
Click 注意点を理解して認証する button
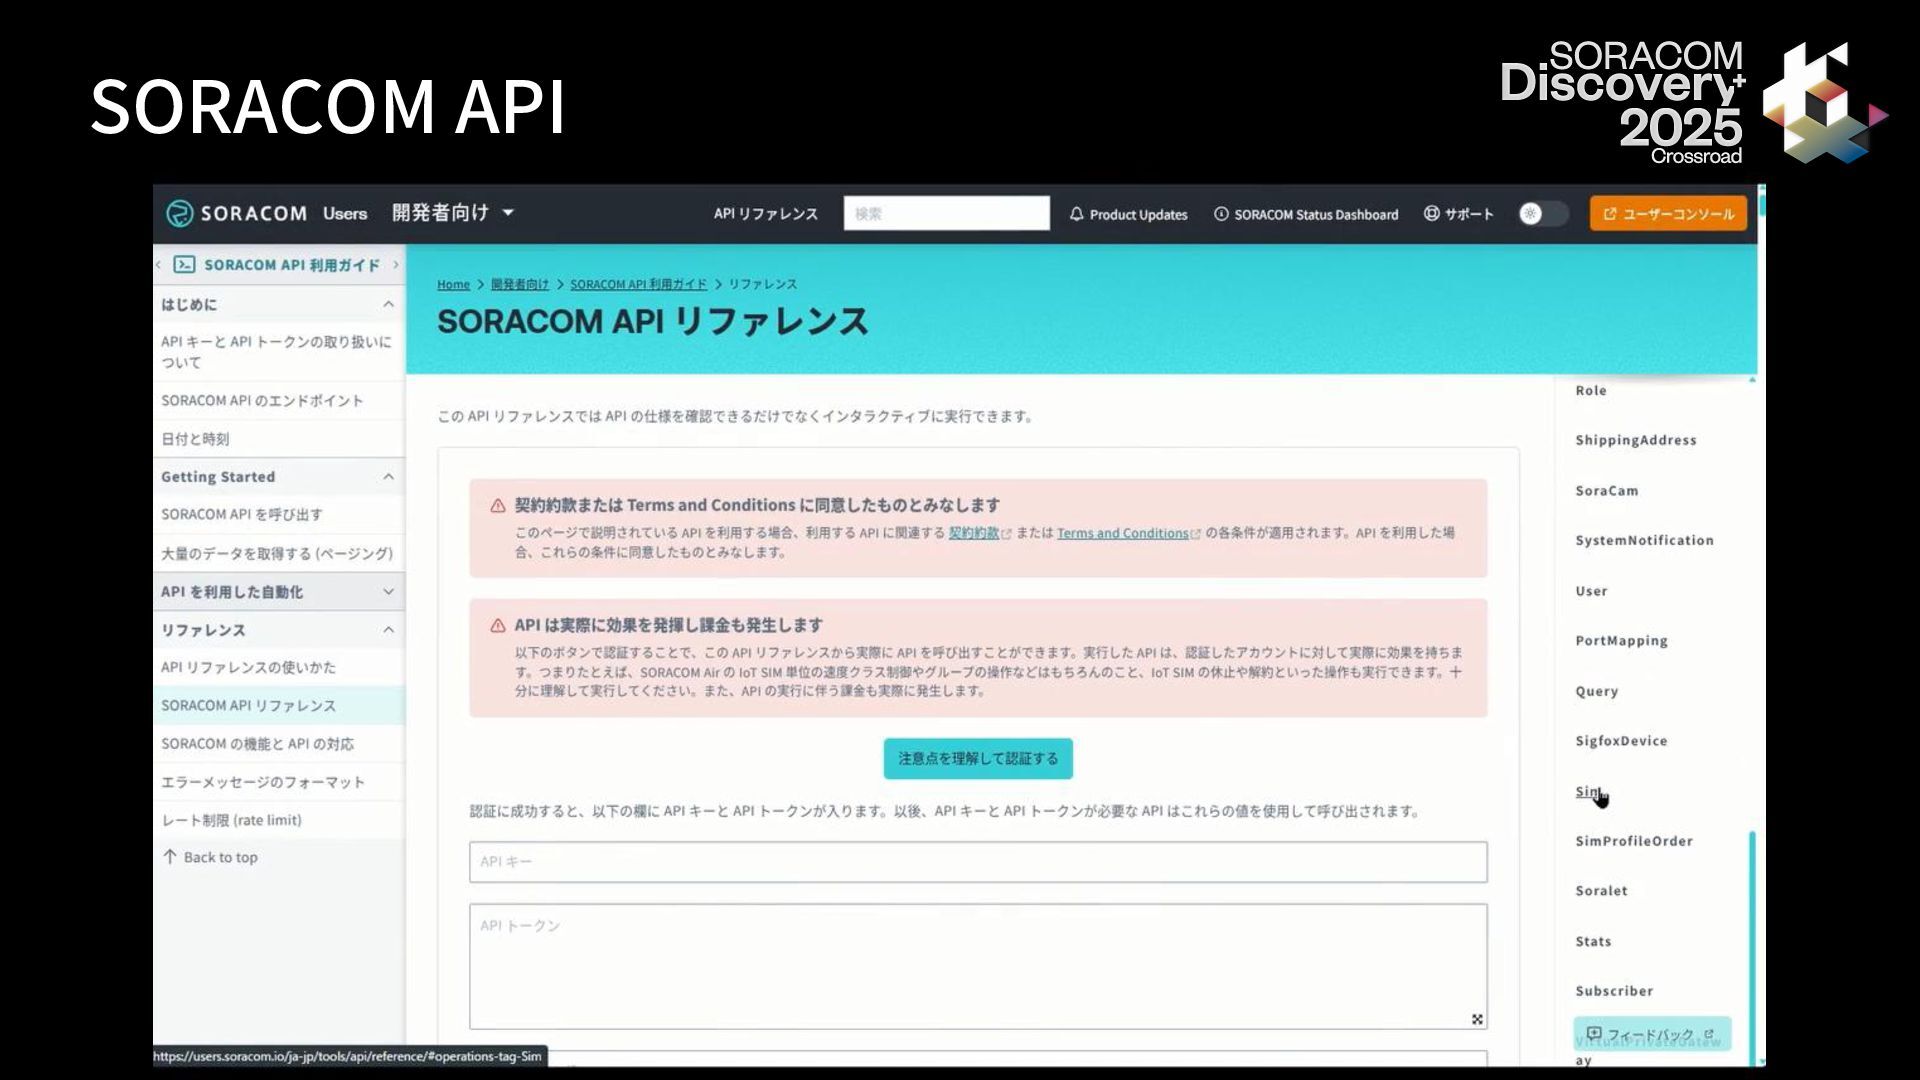click(978, 759)
